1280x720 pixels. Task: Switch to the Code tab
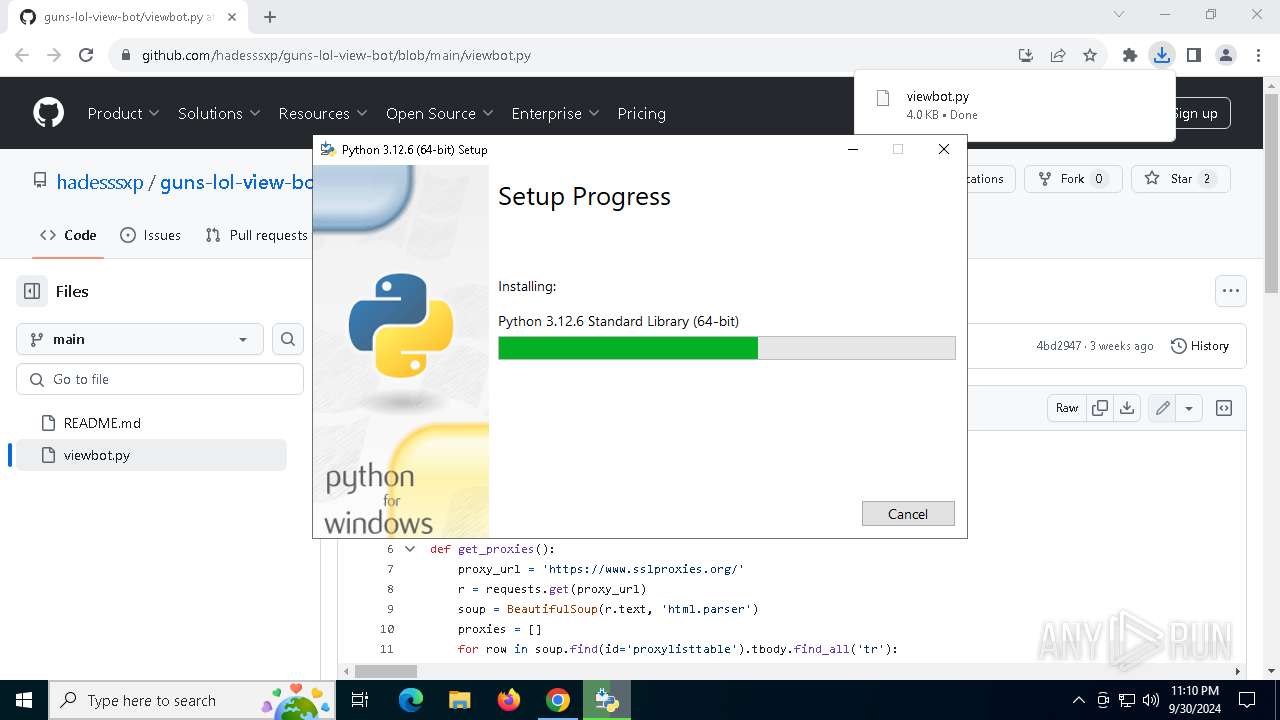pyautogui.click(x=68, y=235)
